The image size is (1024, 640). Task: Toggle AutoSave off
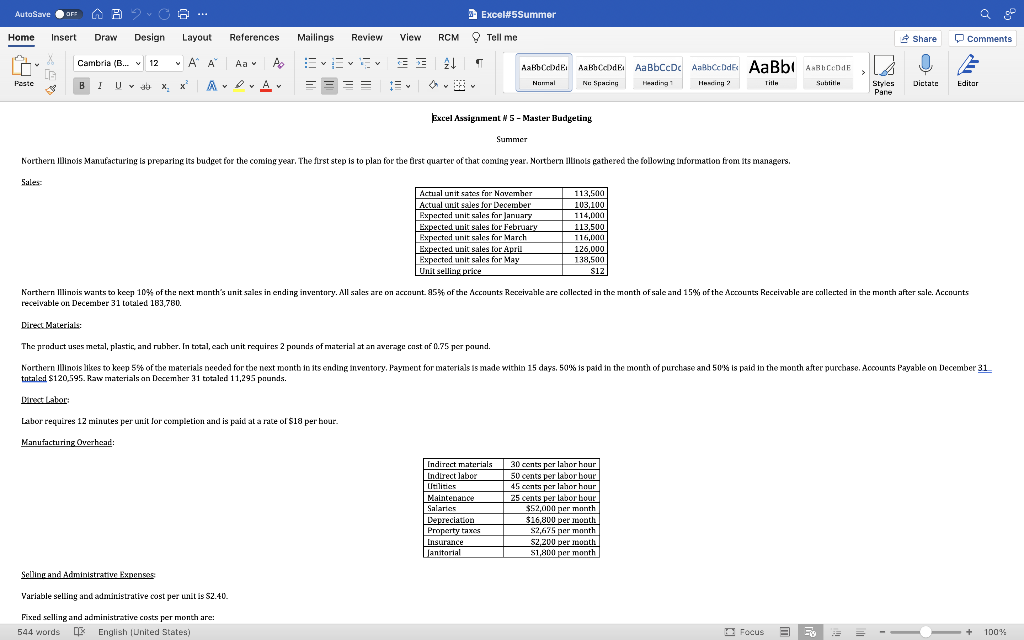67,14
